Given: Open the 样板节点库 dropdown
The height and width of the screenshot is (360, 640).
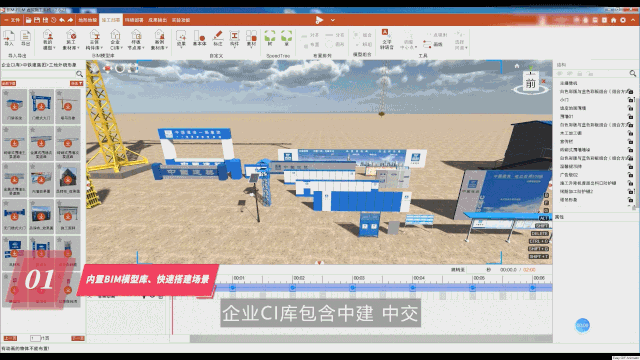Looking at the screenshot, I should point(136,40).
